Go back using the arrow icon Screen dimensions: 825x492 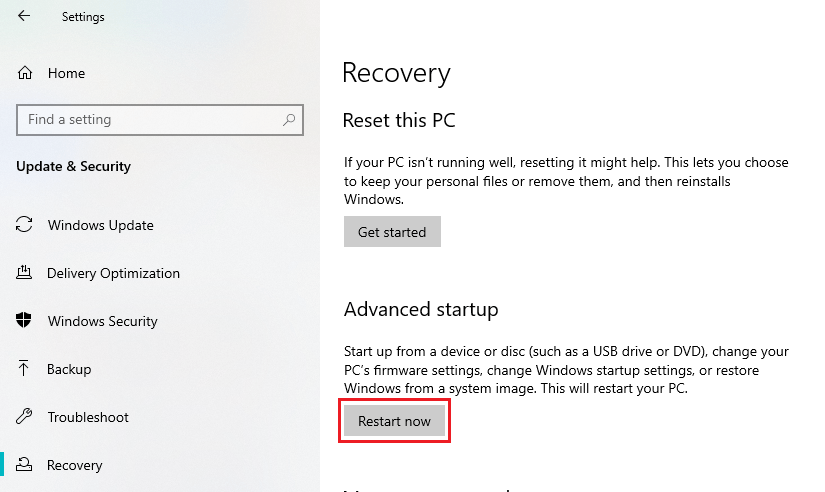(x=24, y=16)
